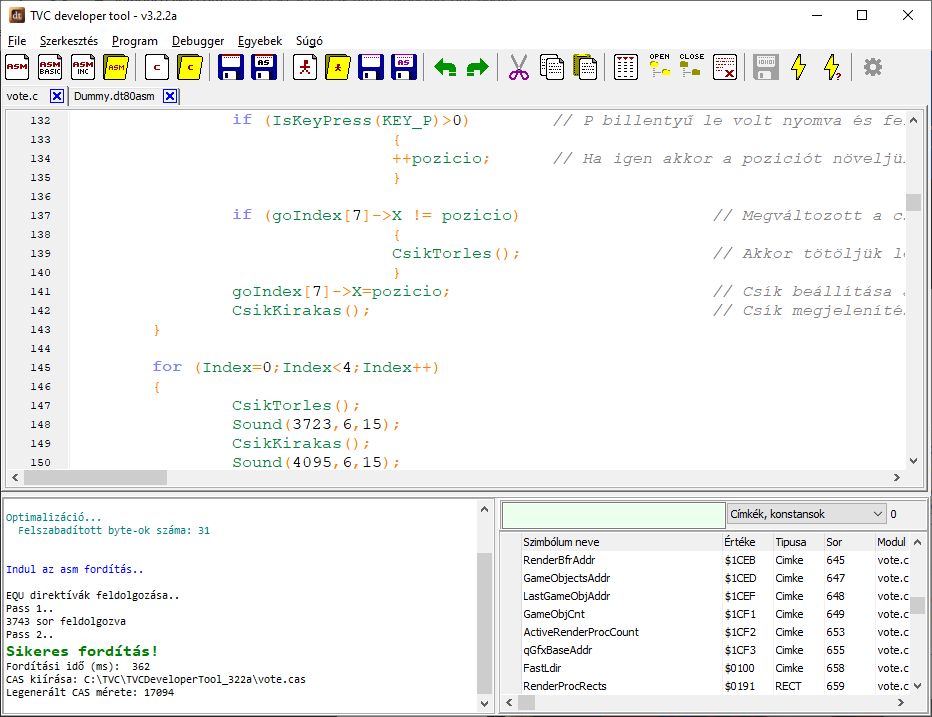Image resolution: width=932 pixels, height=717 pixels.
Task: Open the Címkék, konstansok dropdown
Action: click(x=806, y=514)
